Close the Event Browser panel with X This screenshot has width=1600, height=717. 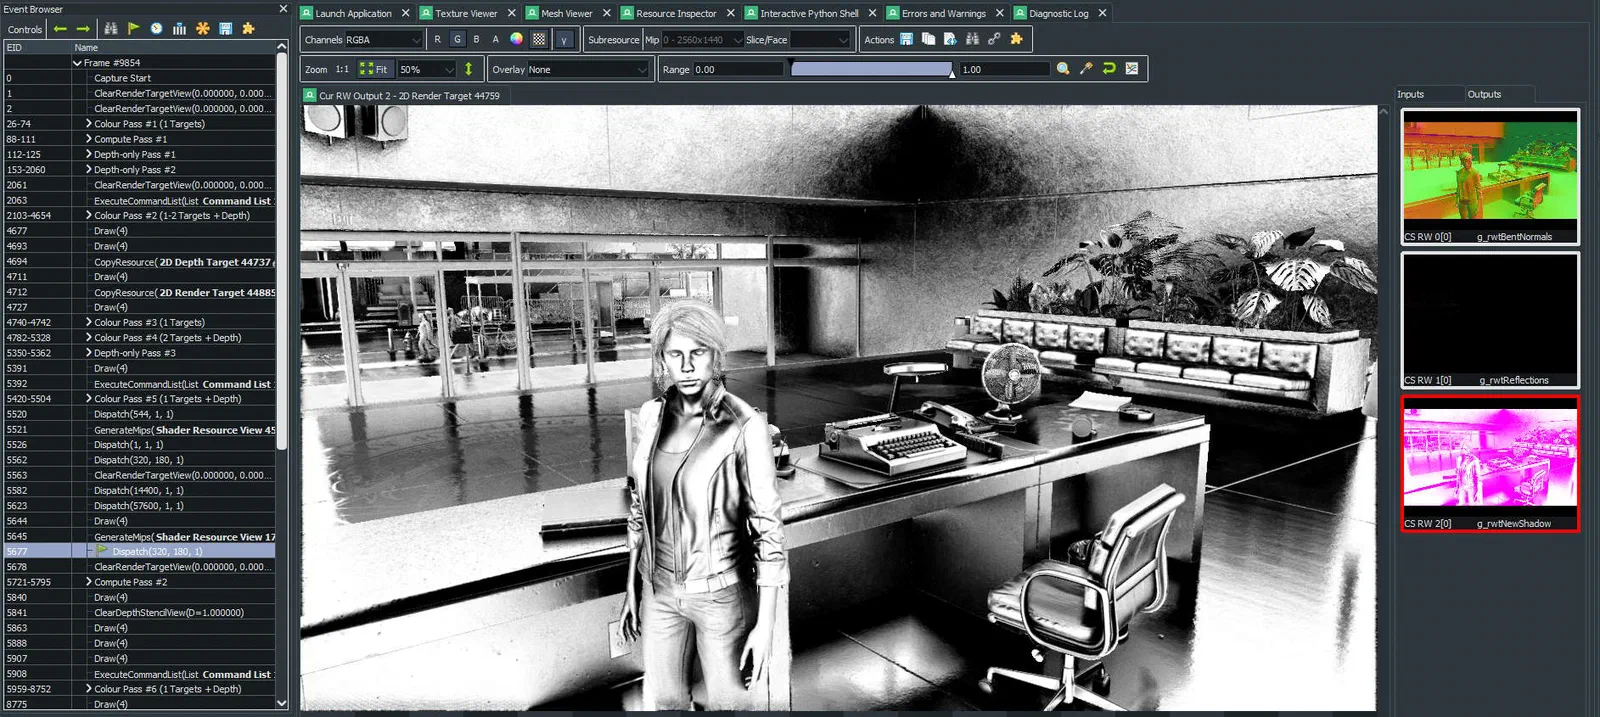(283, 9)
